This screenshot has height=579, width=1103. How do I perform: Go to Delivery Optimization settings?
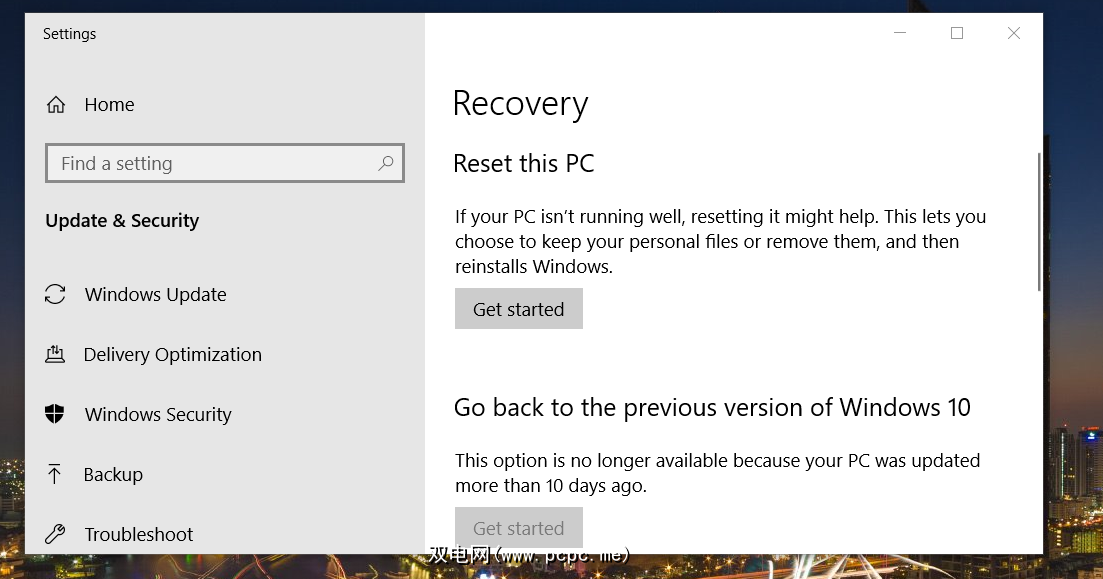[172, 355]
